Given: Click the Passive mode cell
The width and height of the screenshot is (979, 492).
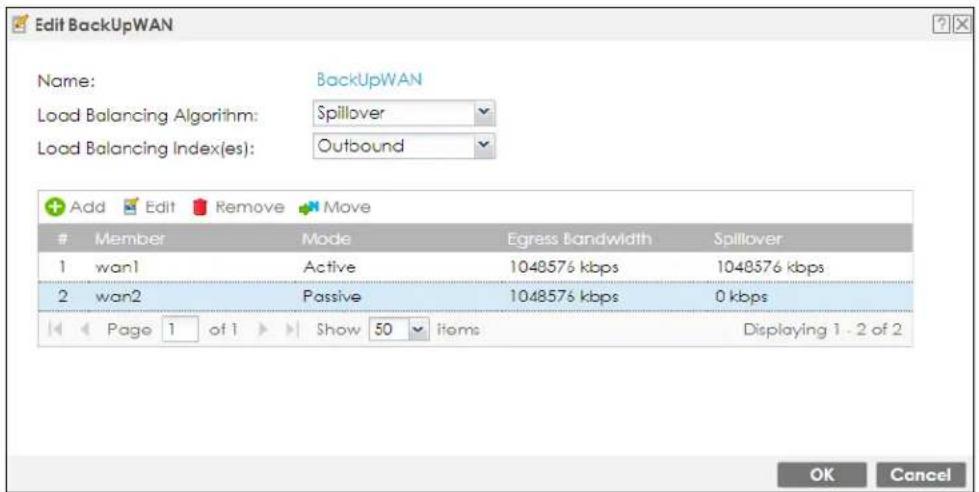Looking at the screenshot, I should tap(332, 296).
